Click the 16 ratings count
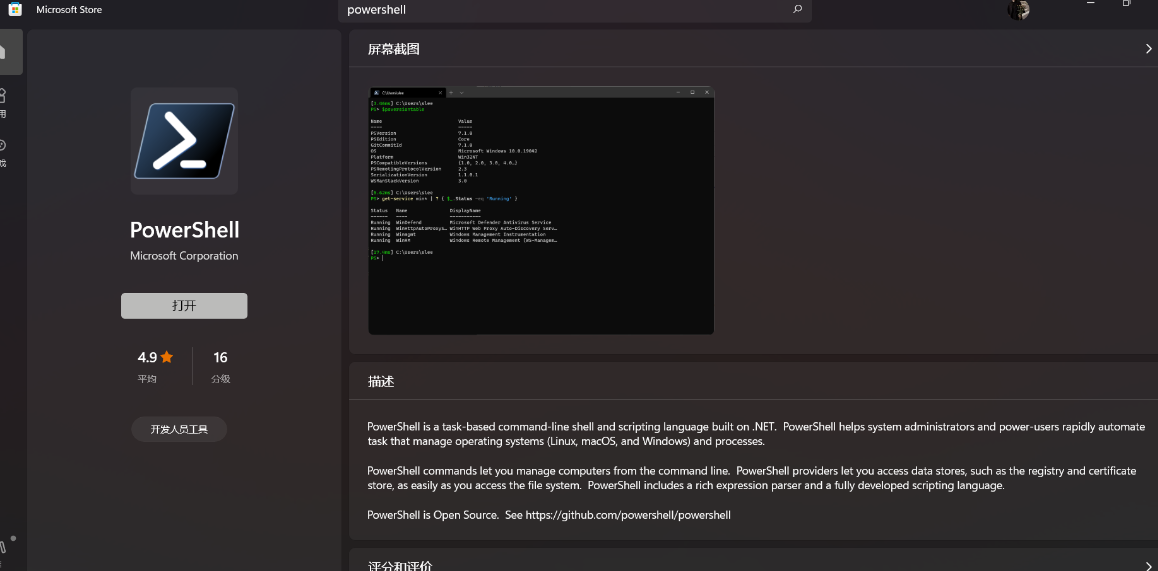 [x=220, y=358]
